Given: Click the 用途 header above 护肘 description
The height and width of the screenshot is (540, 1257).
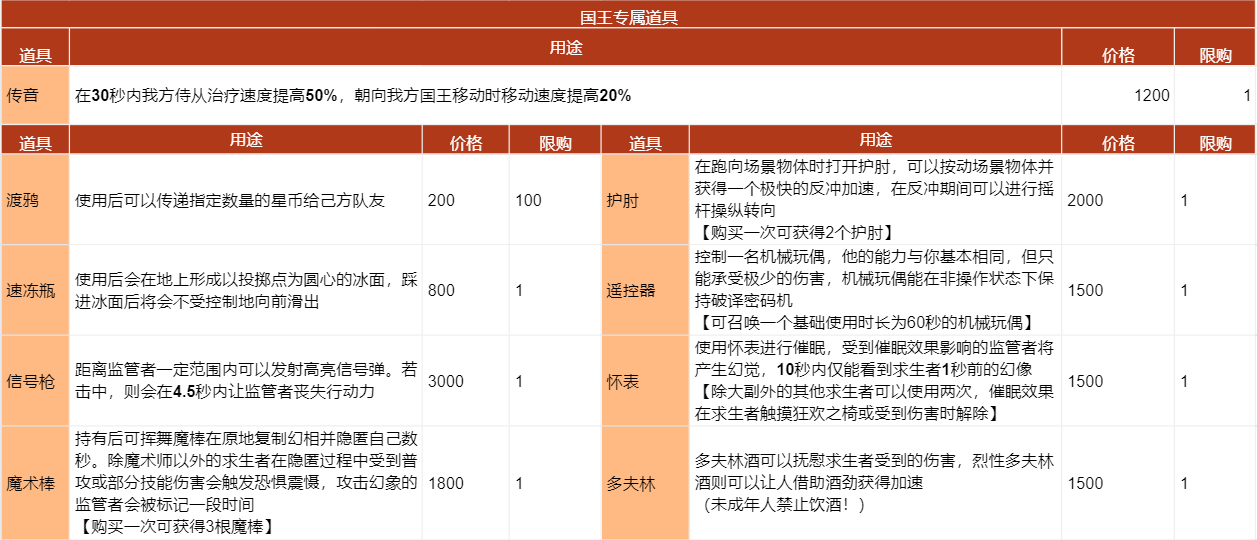Looking at the screenshot, I should point(875,140).
